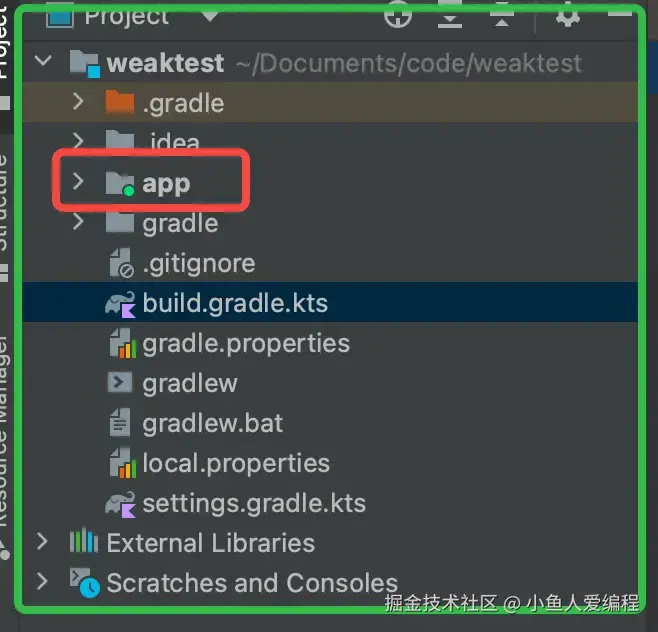The image size is (658, 632).
Task: Open the Project panel settings gear
Action: 567,15
